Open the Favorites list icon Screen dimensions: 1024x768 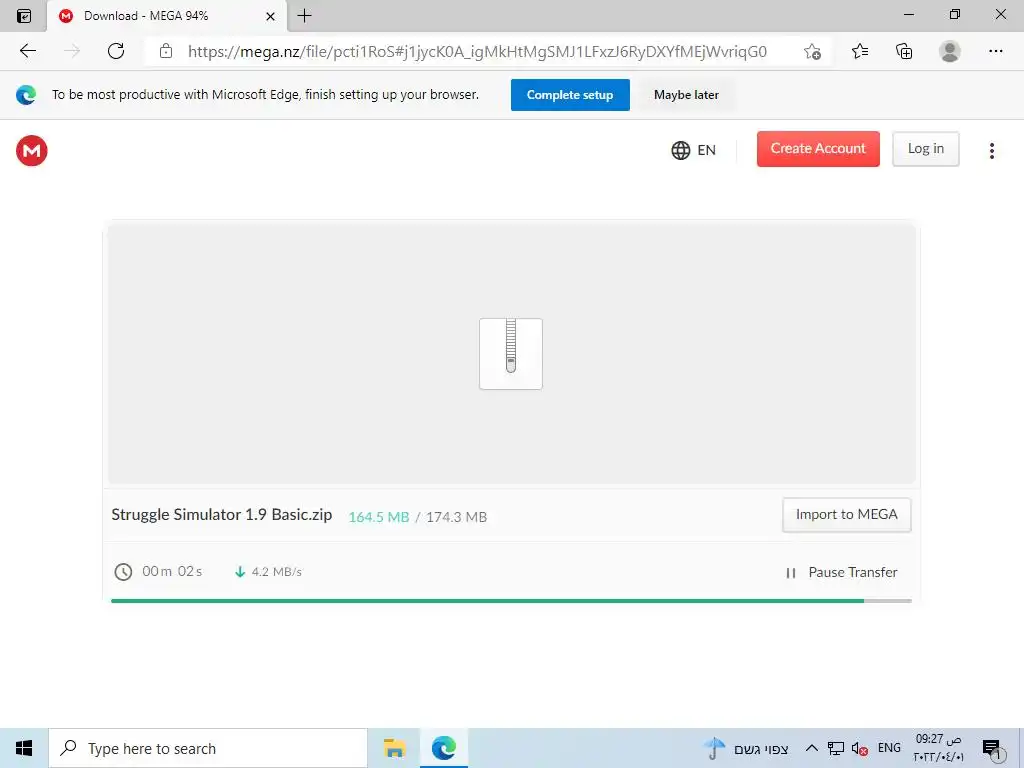[860, 51]
